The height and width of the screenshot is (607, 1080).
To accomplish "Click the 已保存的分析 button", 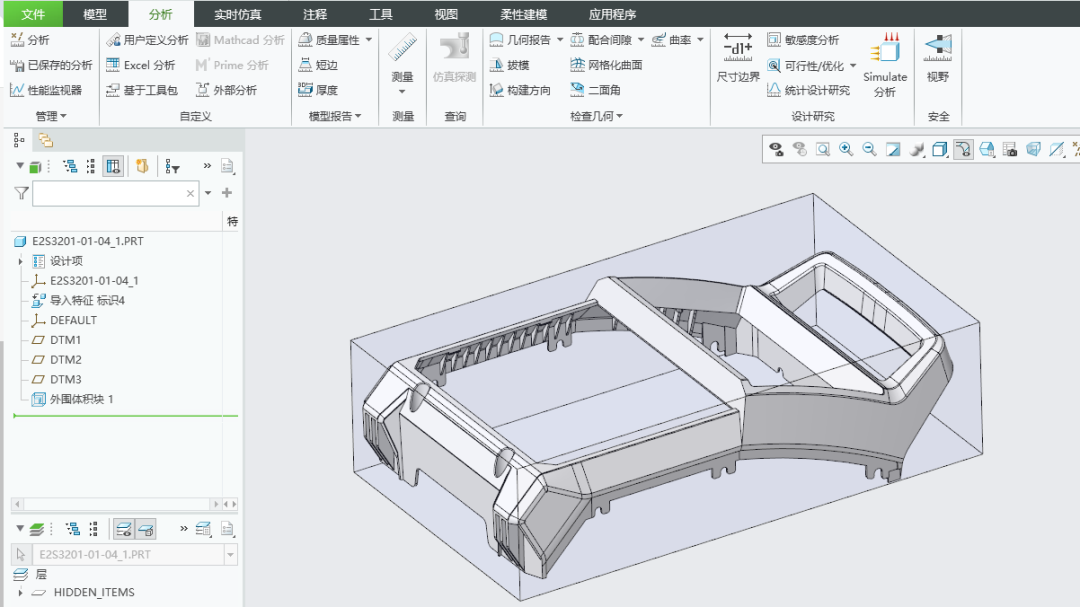I will [51, 65].
